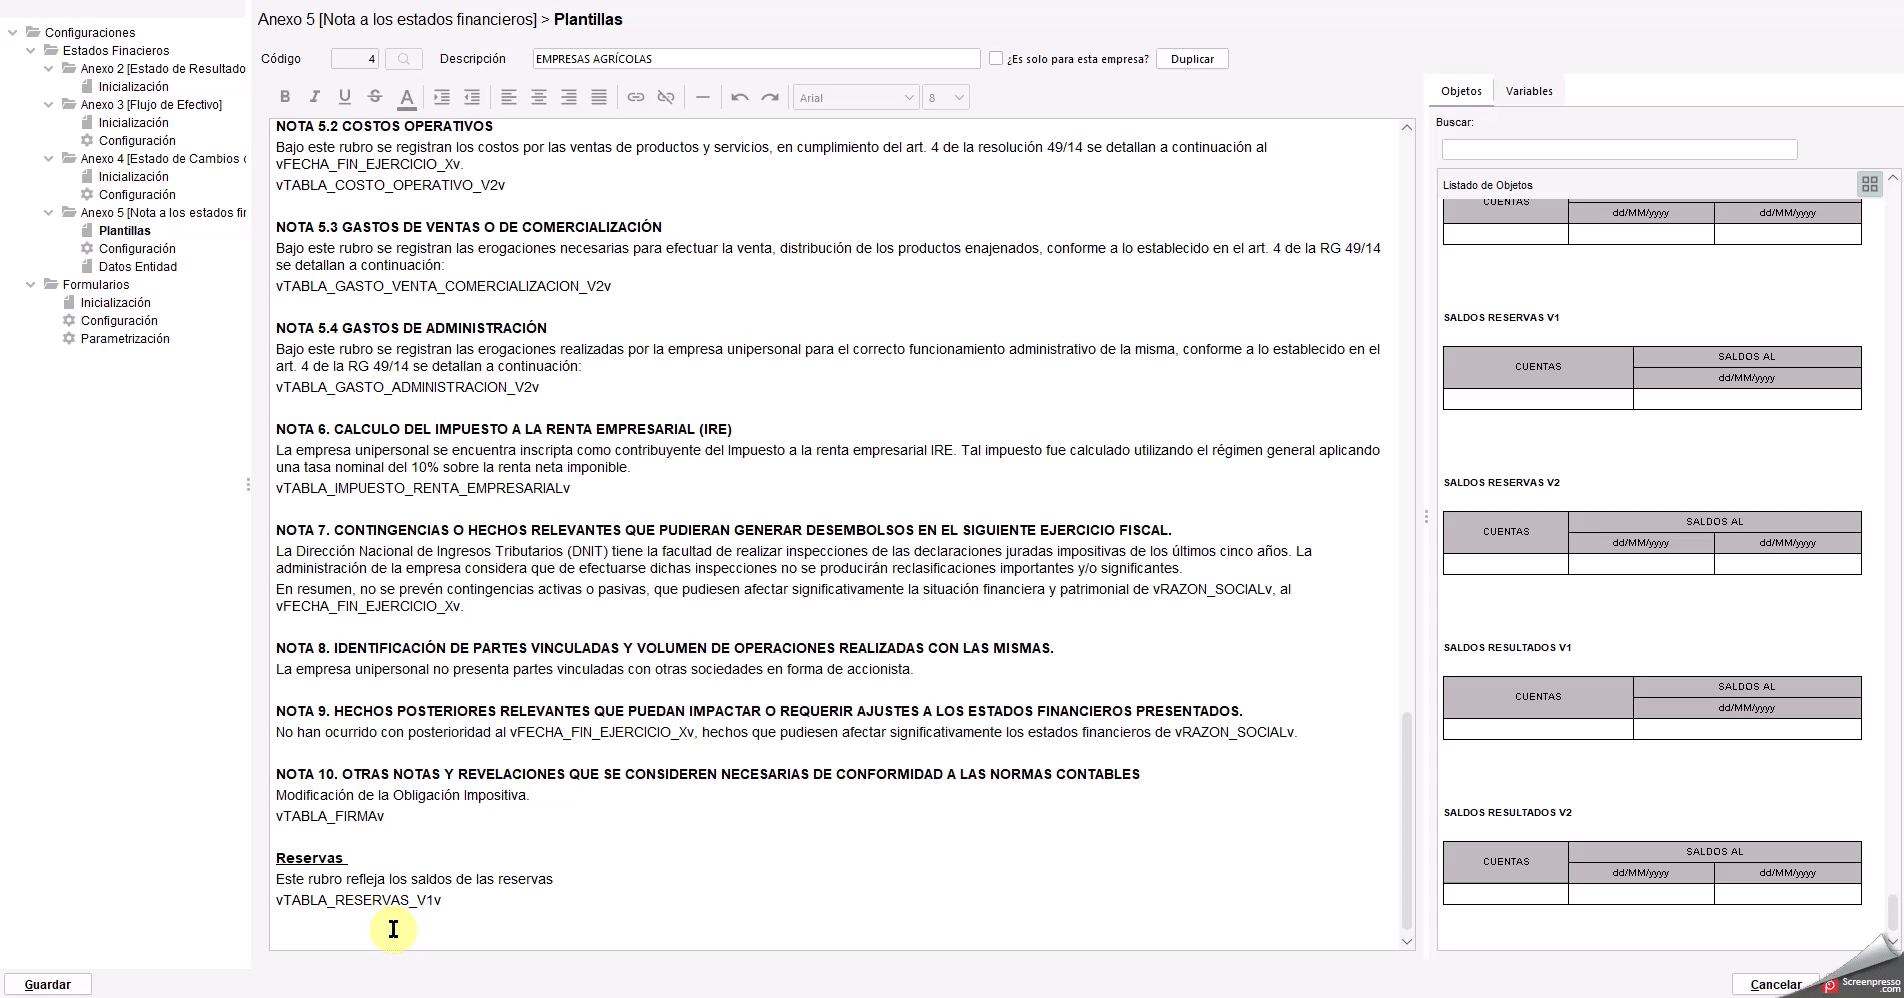Insert a horizontal line

(703, 97)
